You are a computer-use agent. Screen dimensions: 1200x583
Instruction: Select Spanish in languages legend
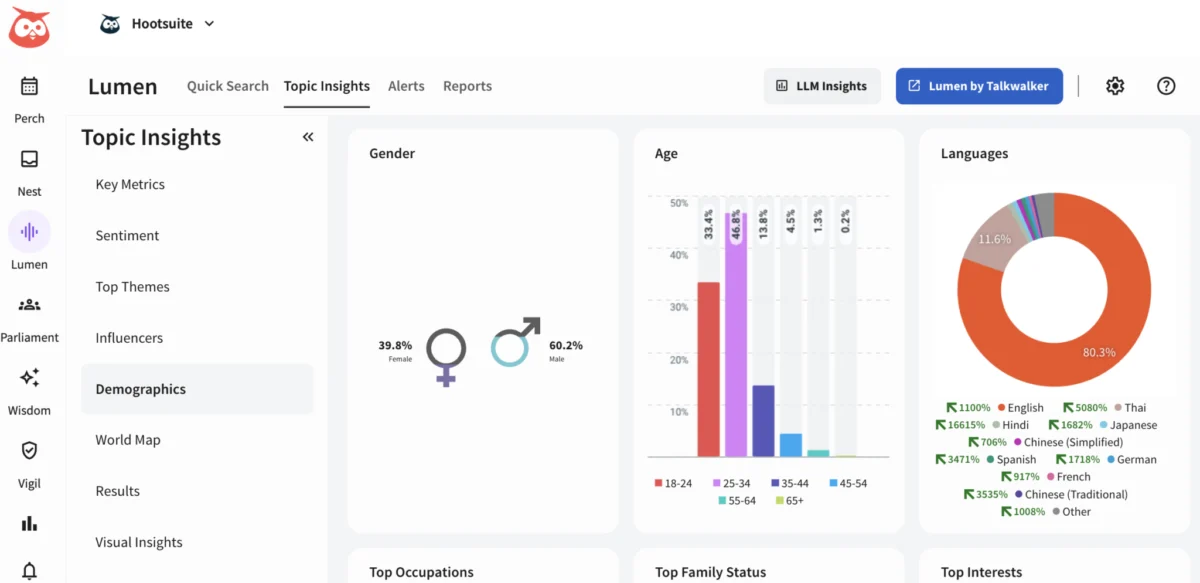[x=1011, y=460]
